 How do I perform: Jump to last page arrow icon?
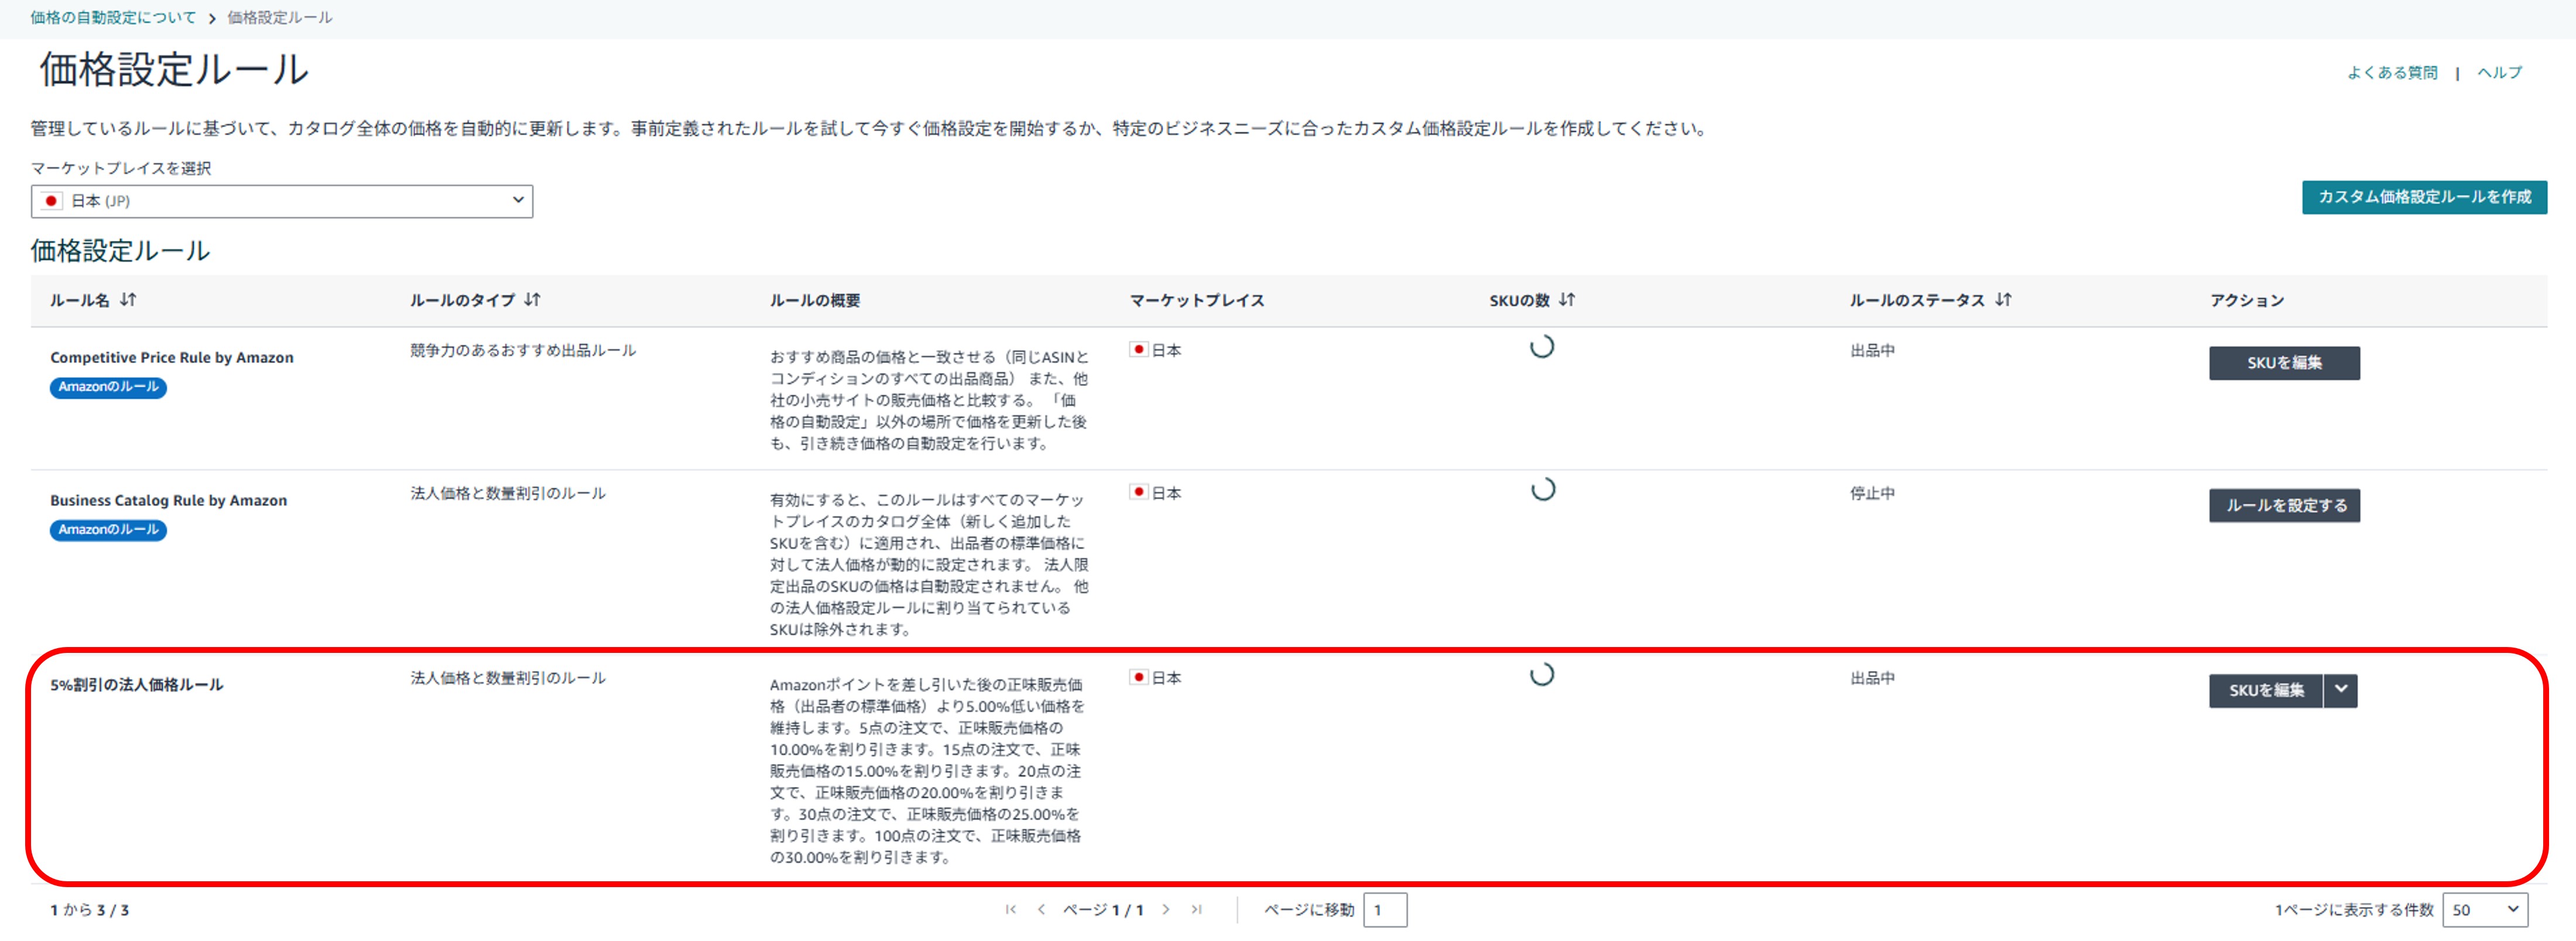(x=1197, y=909)
